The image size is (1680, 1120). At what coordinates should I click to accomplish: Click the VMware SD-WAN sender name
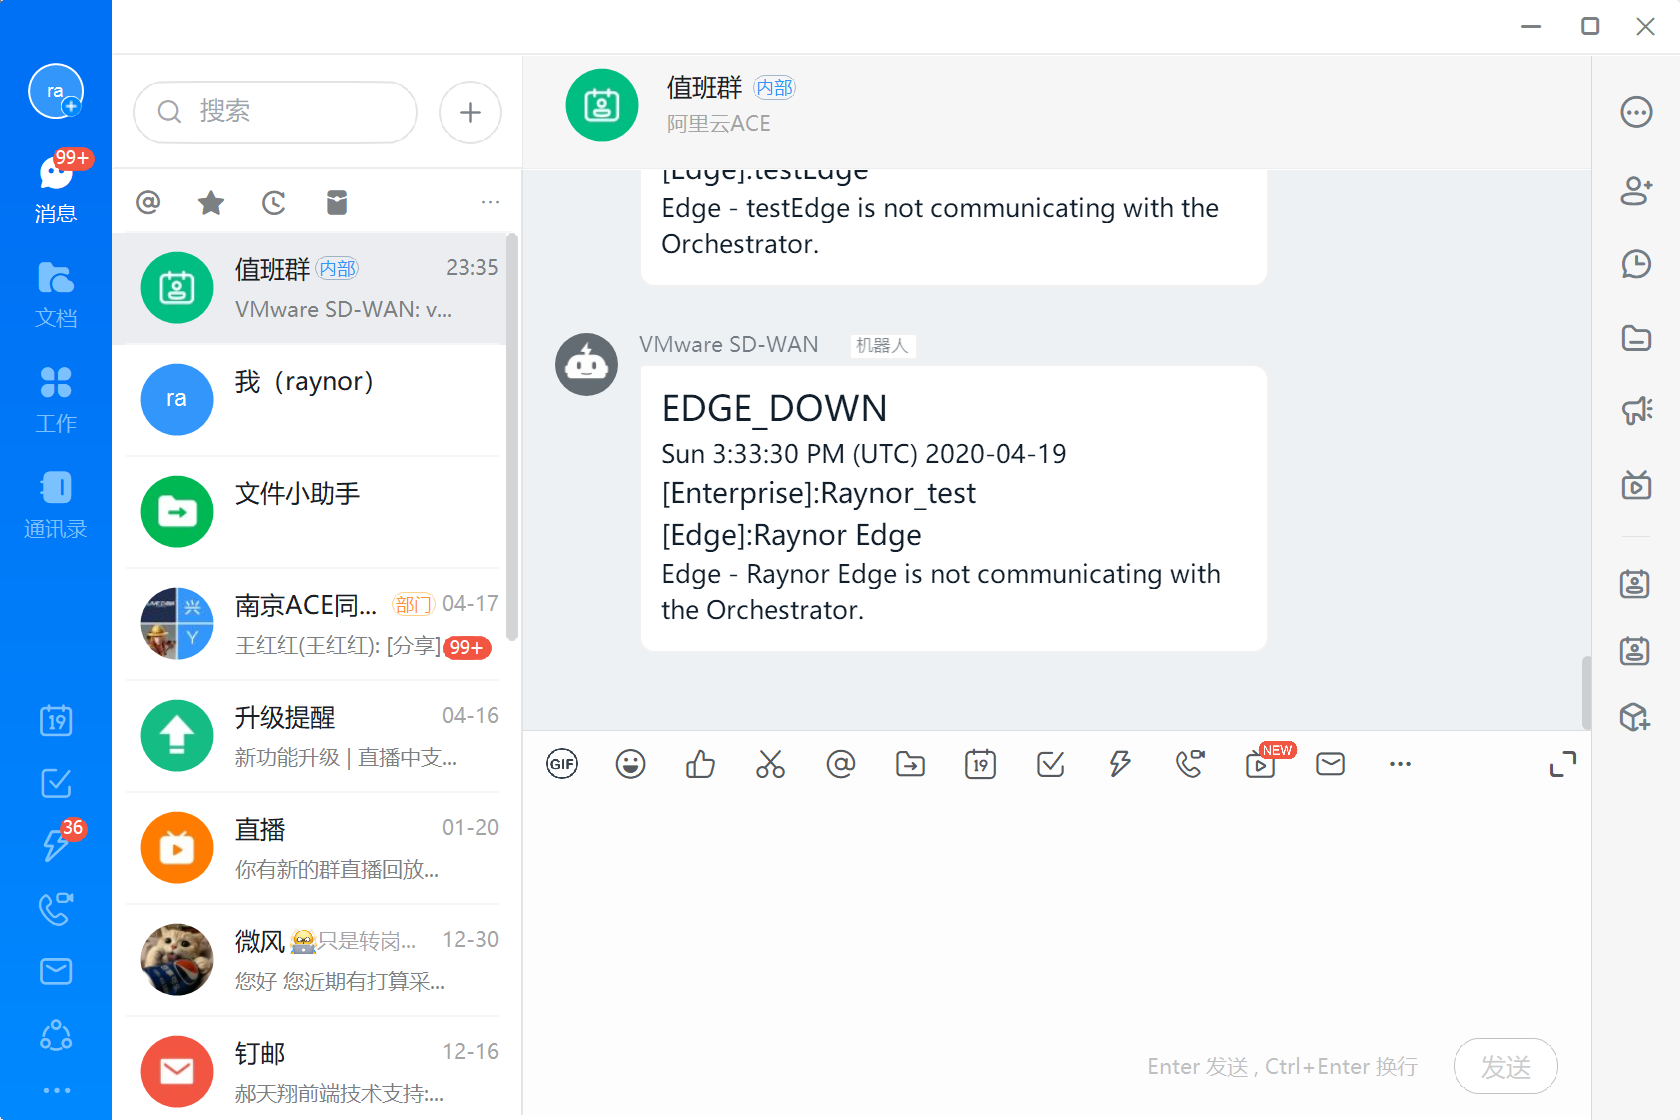click(729, 345)
